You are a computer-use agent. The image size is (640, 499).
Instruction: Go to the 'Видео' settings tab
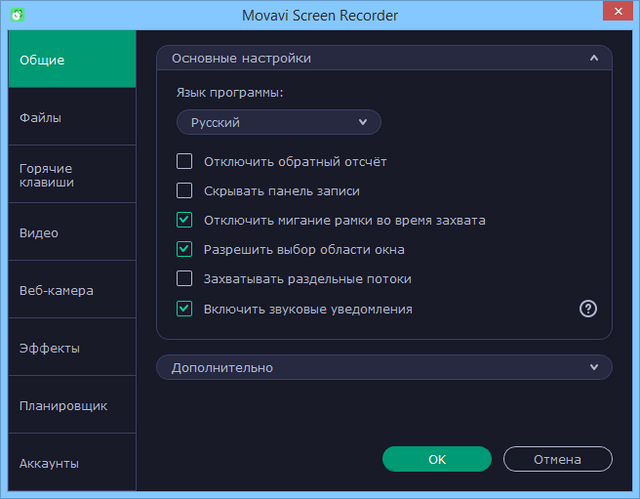[72, 233]
